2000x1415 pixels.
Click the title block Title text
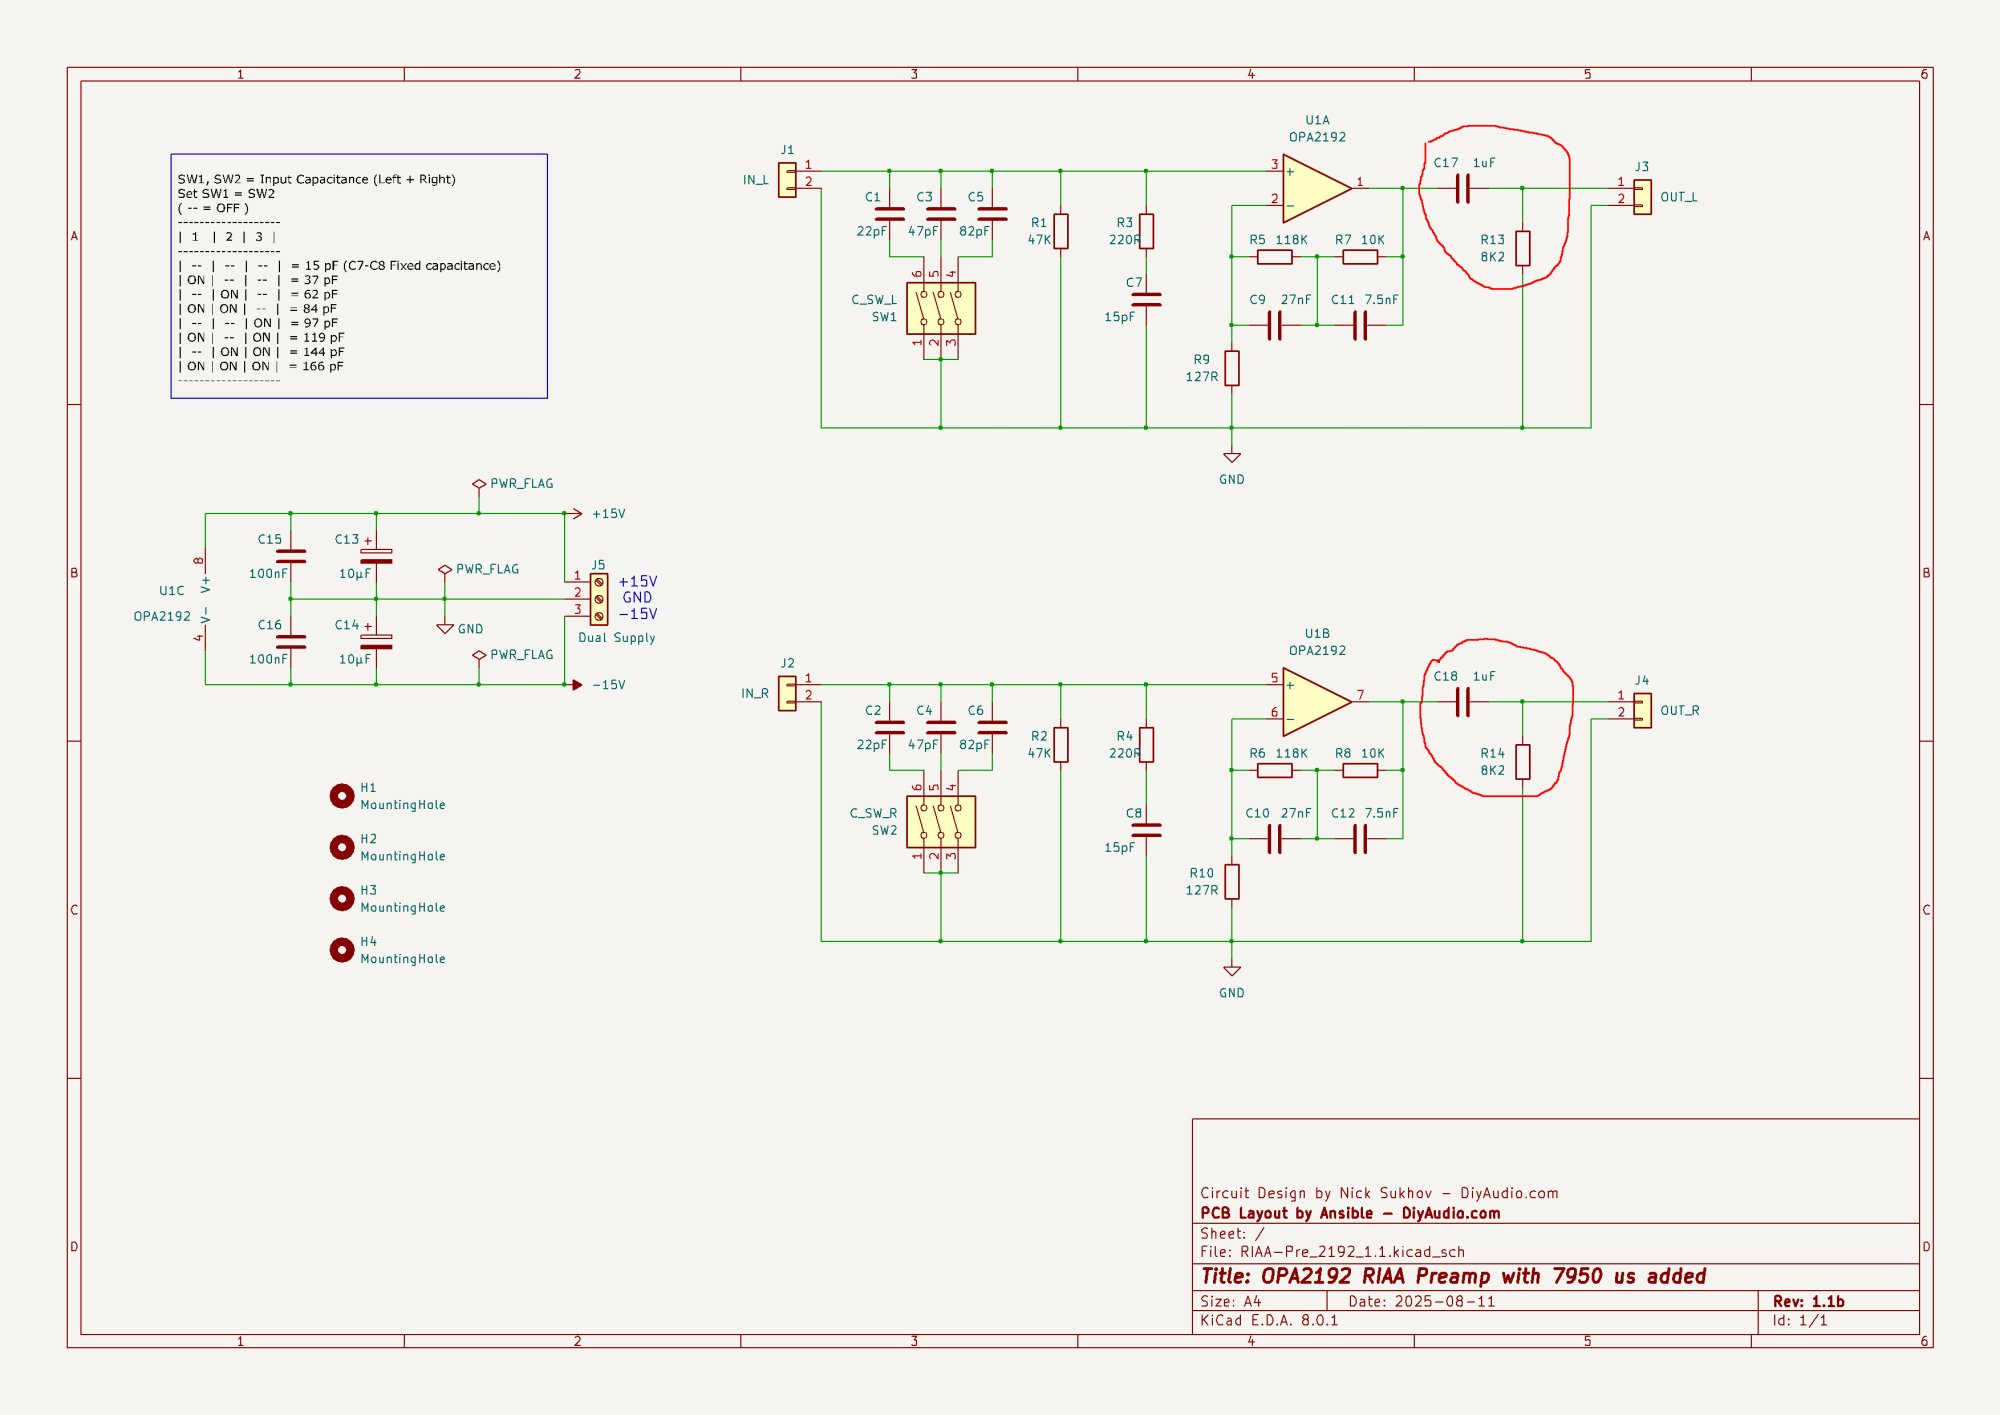(1452, 1276)
